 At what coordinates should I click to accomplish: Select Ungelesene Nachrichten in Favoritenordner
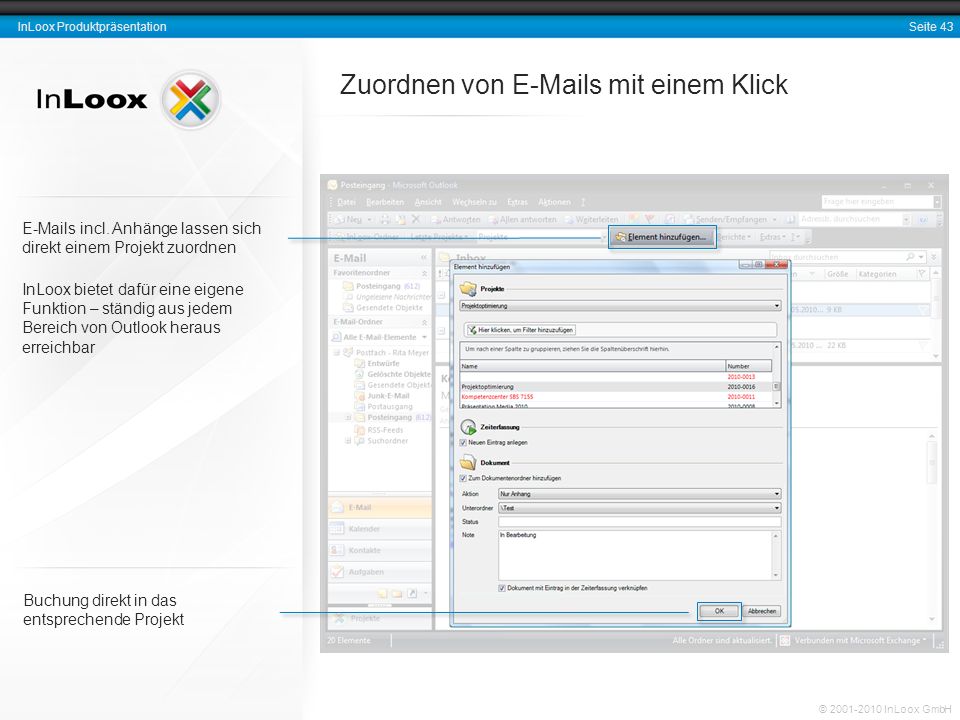[388, 297]
